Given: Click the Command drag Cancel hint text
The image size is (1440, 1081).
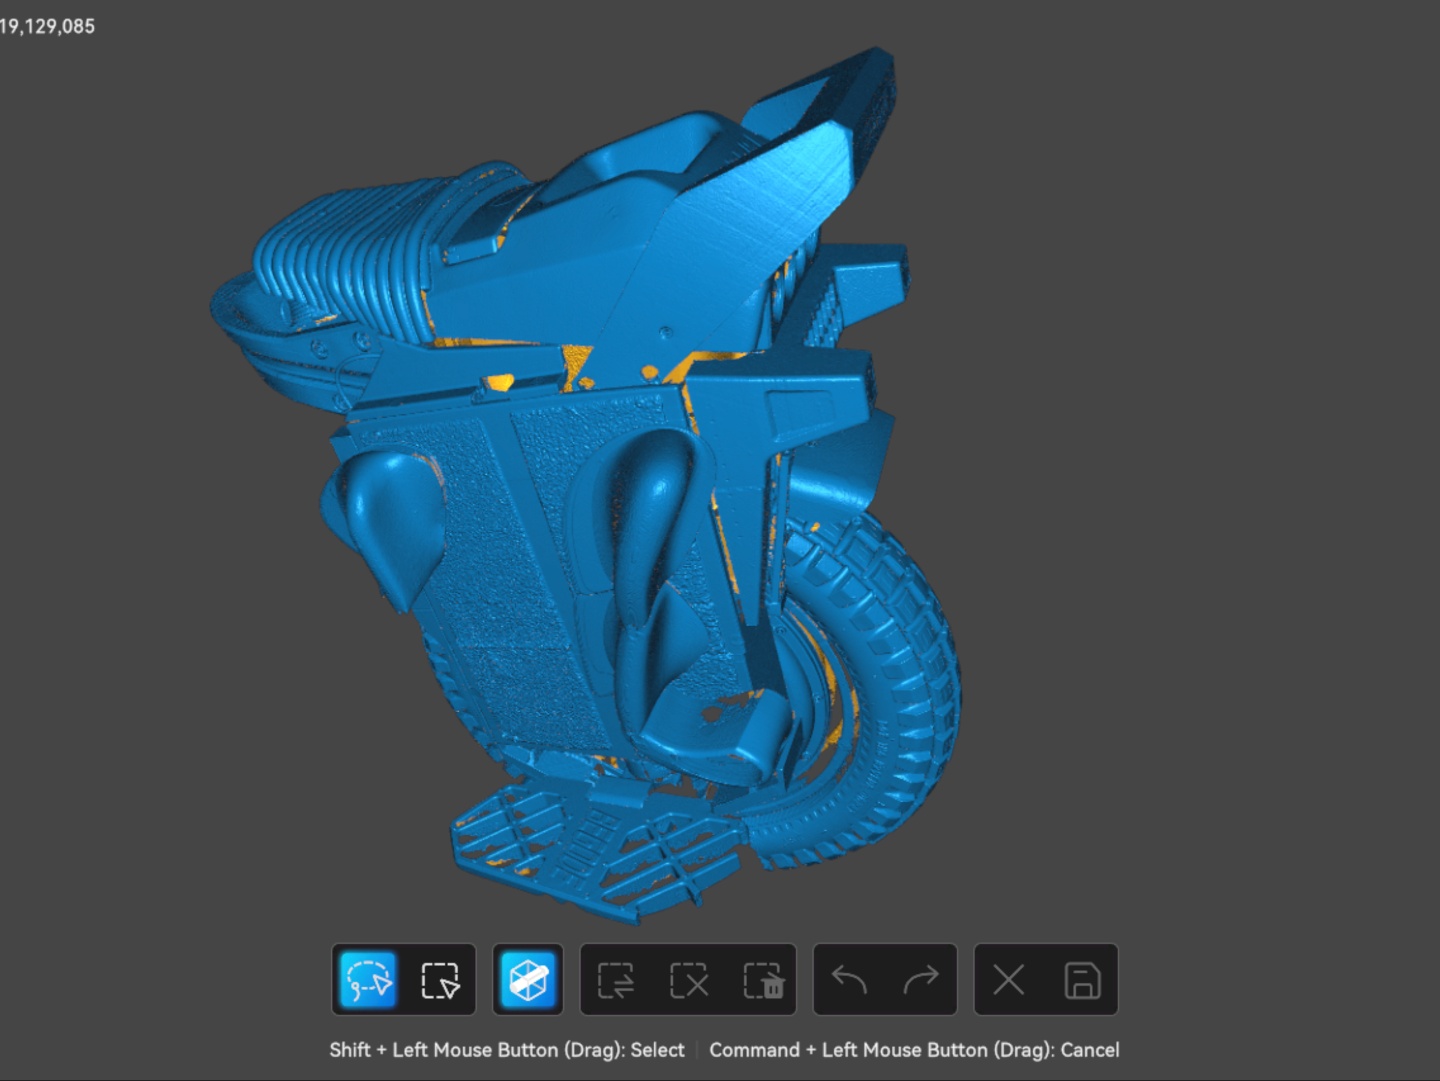Looking at the screenshot, I should click(x=914, y=1050).
